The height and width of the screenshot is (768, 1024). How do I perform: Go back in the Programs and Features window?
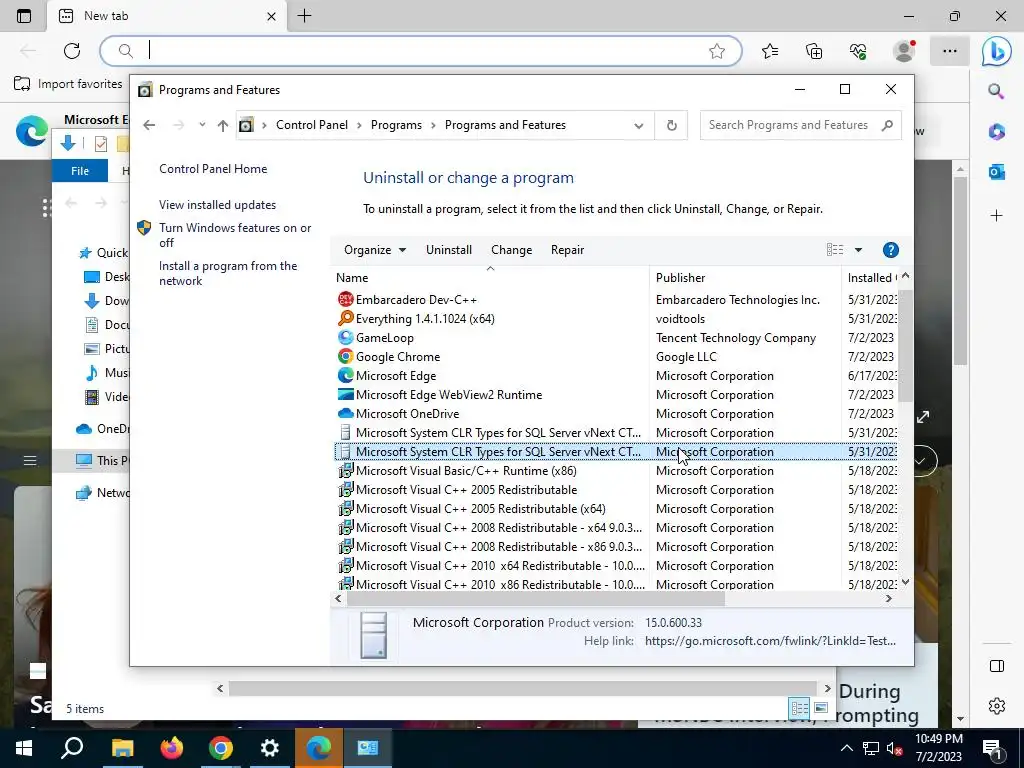point(150,125)
